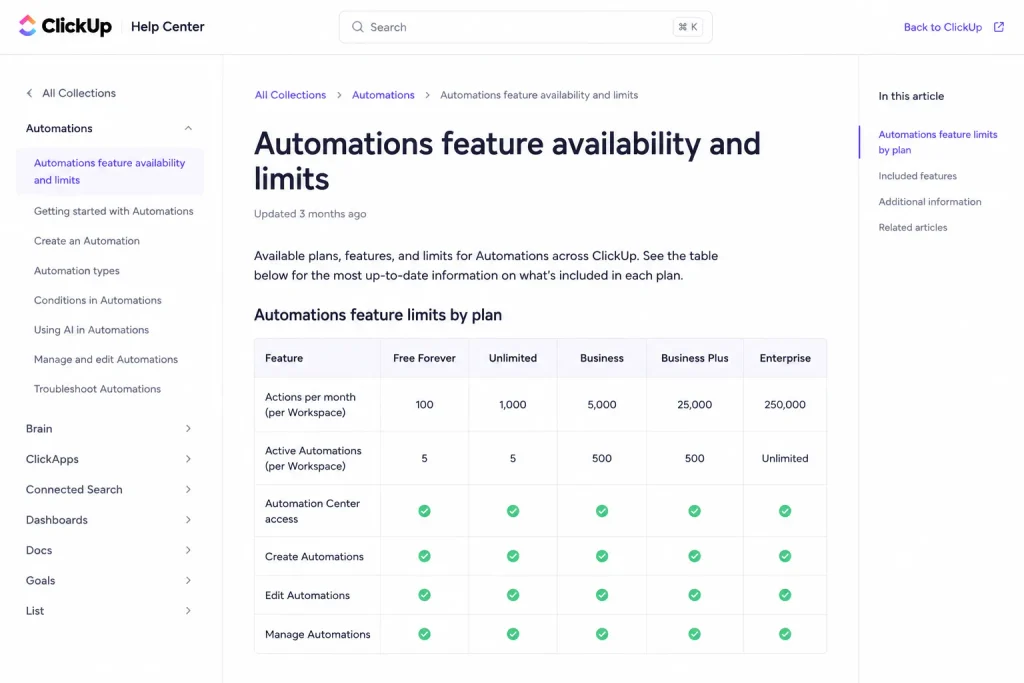
Task: Click the 1,000 actions cell
Action: click(x=513, y=405)
